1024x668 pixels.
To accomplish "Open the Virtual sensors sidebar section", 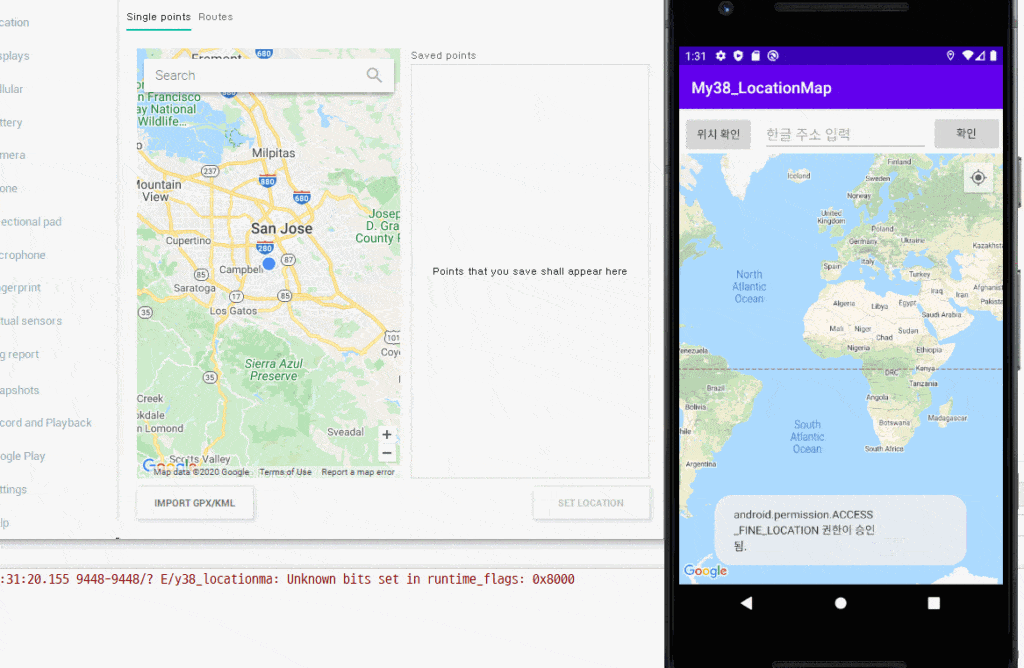I will [x=31, y=321].
